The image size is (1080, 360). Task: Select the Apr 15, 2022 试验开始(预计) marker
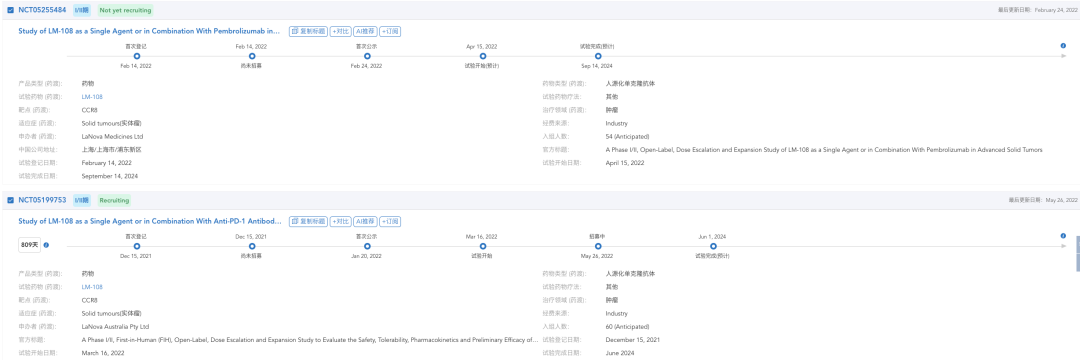(x=482, y=56)
